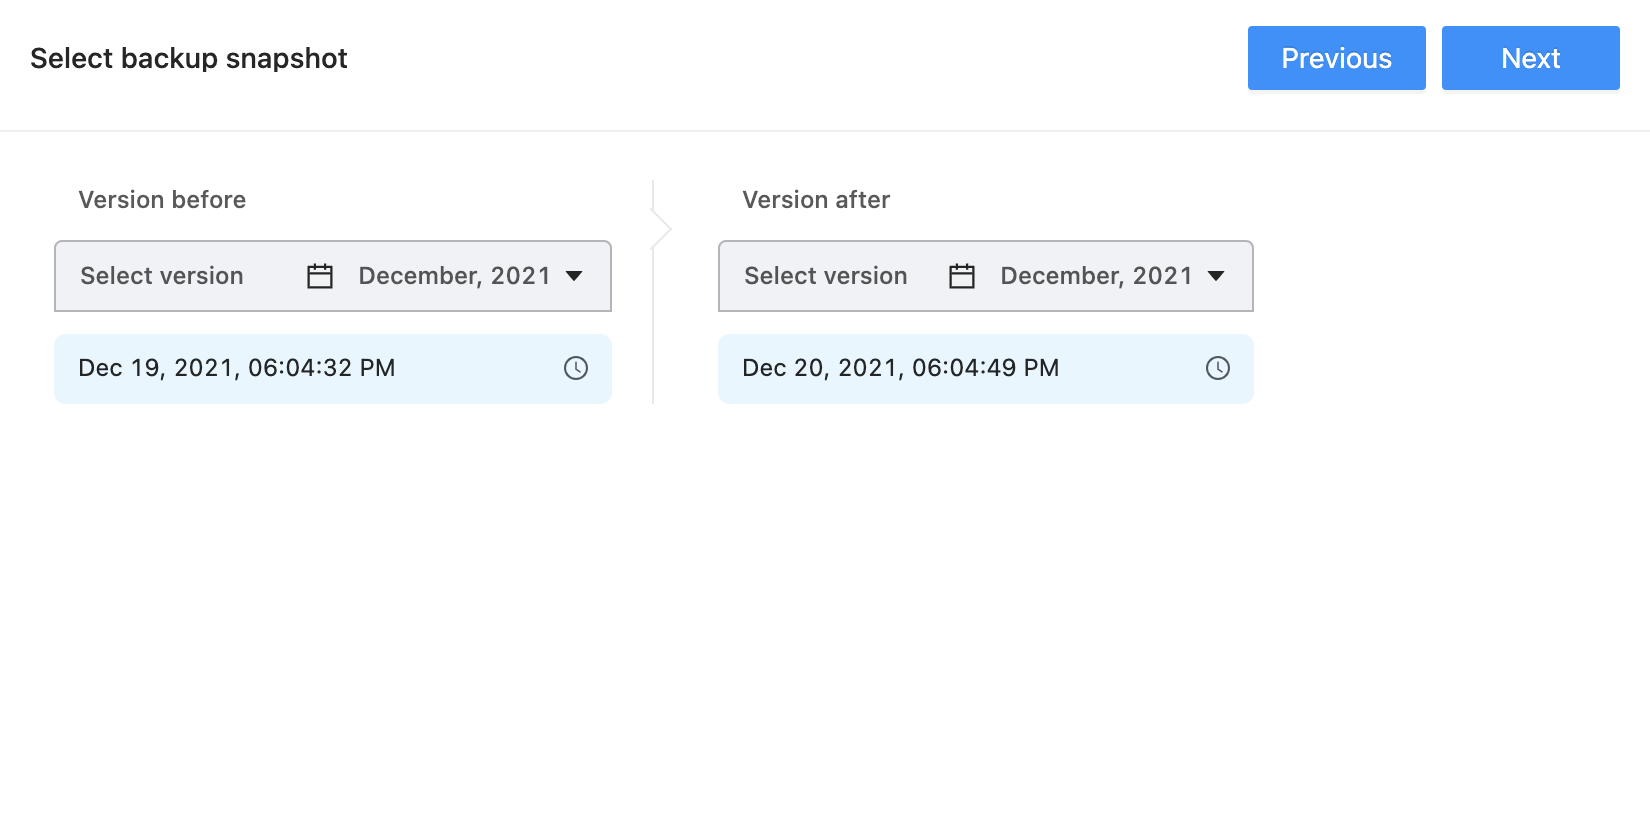Image resolution: width=1650 pixels, height=828 pixels.
Task: Click the Version before label
Action: click(x=162, y=200)
